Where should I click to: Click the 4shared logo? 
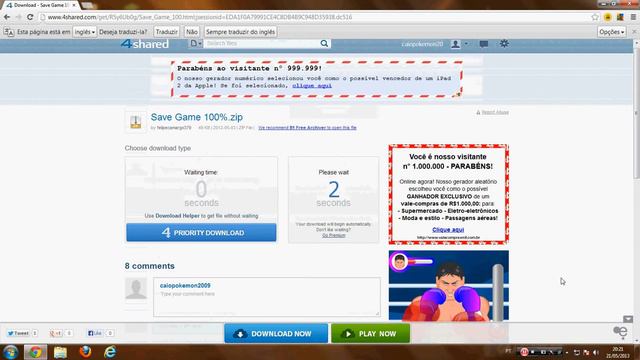tap(144, 44)
